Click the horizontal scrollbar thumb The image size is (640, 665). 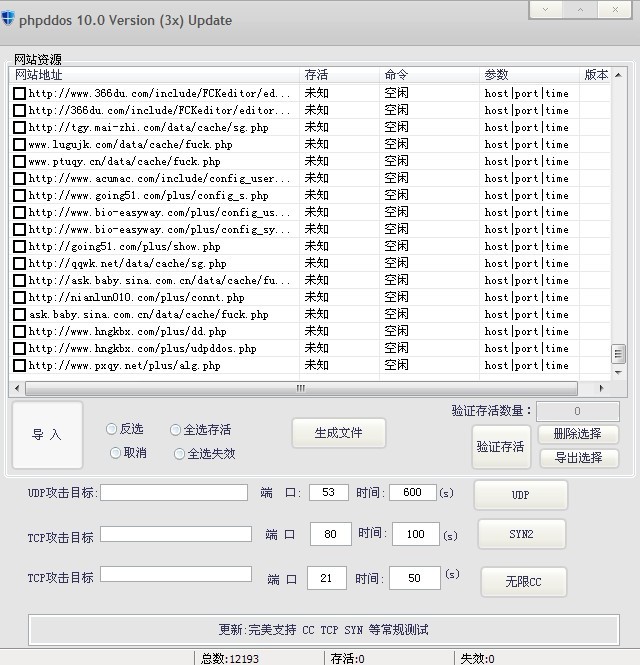301,388
